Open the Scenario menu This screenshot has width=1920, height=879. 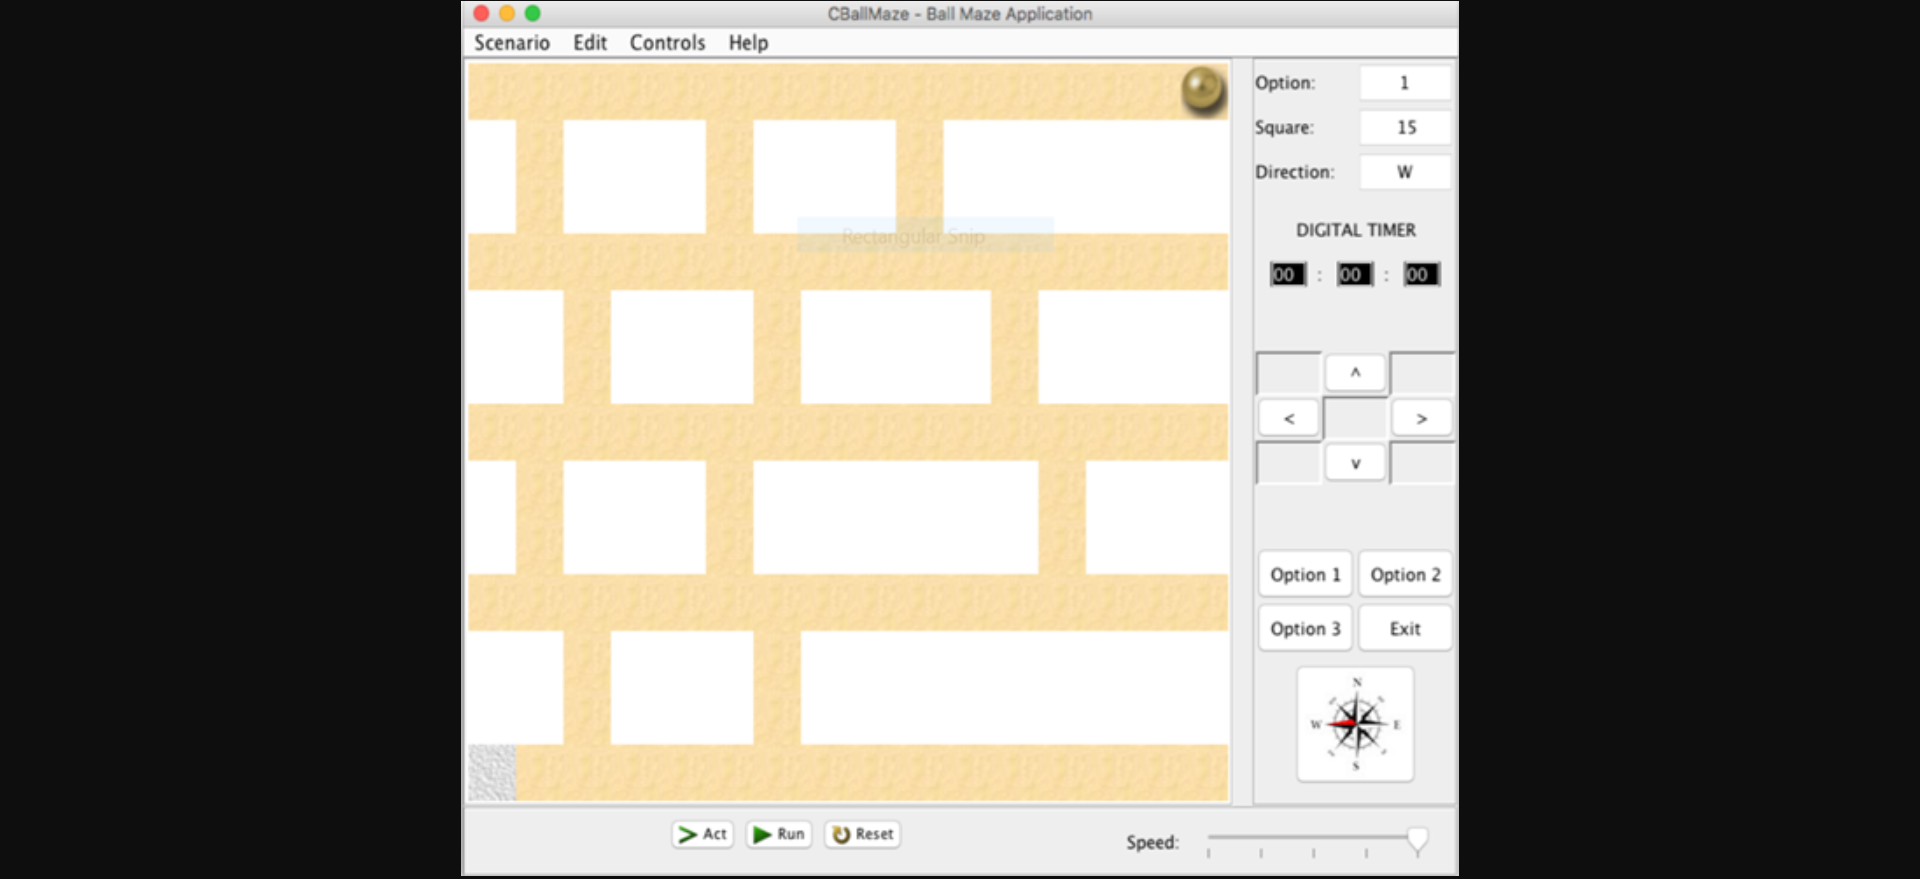[x=511, y=43]
